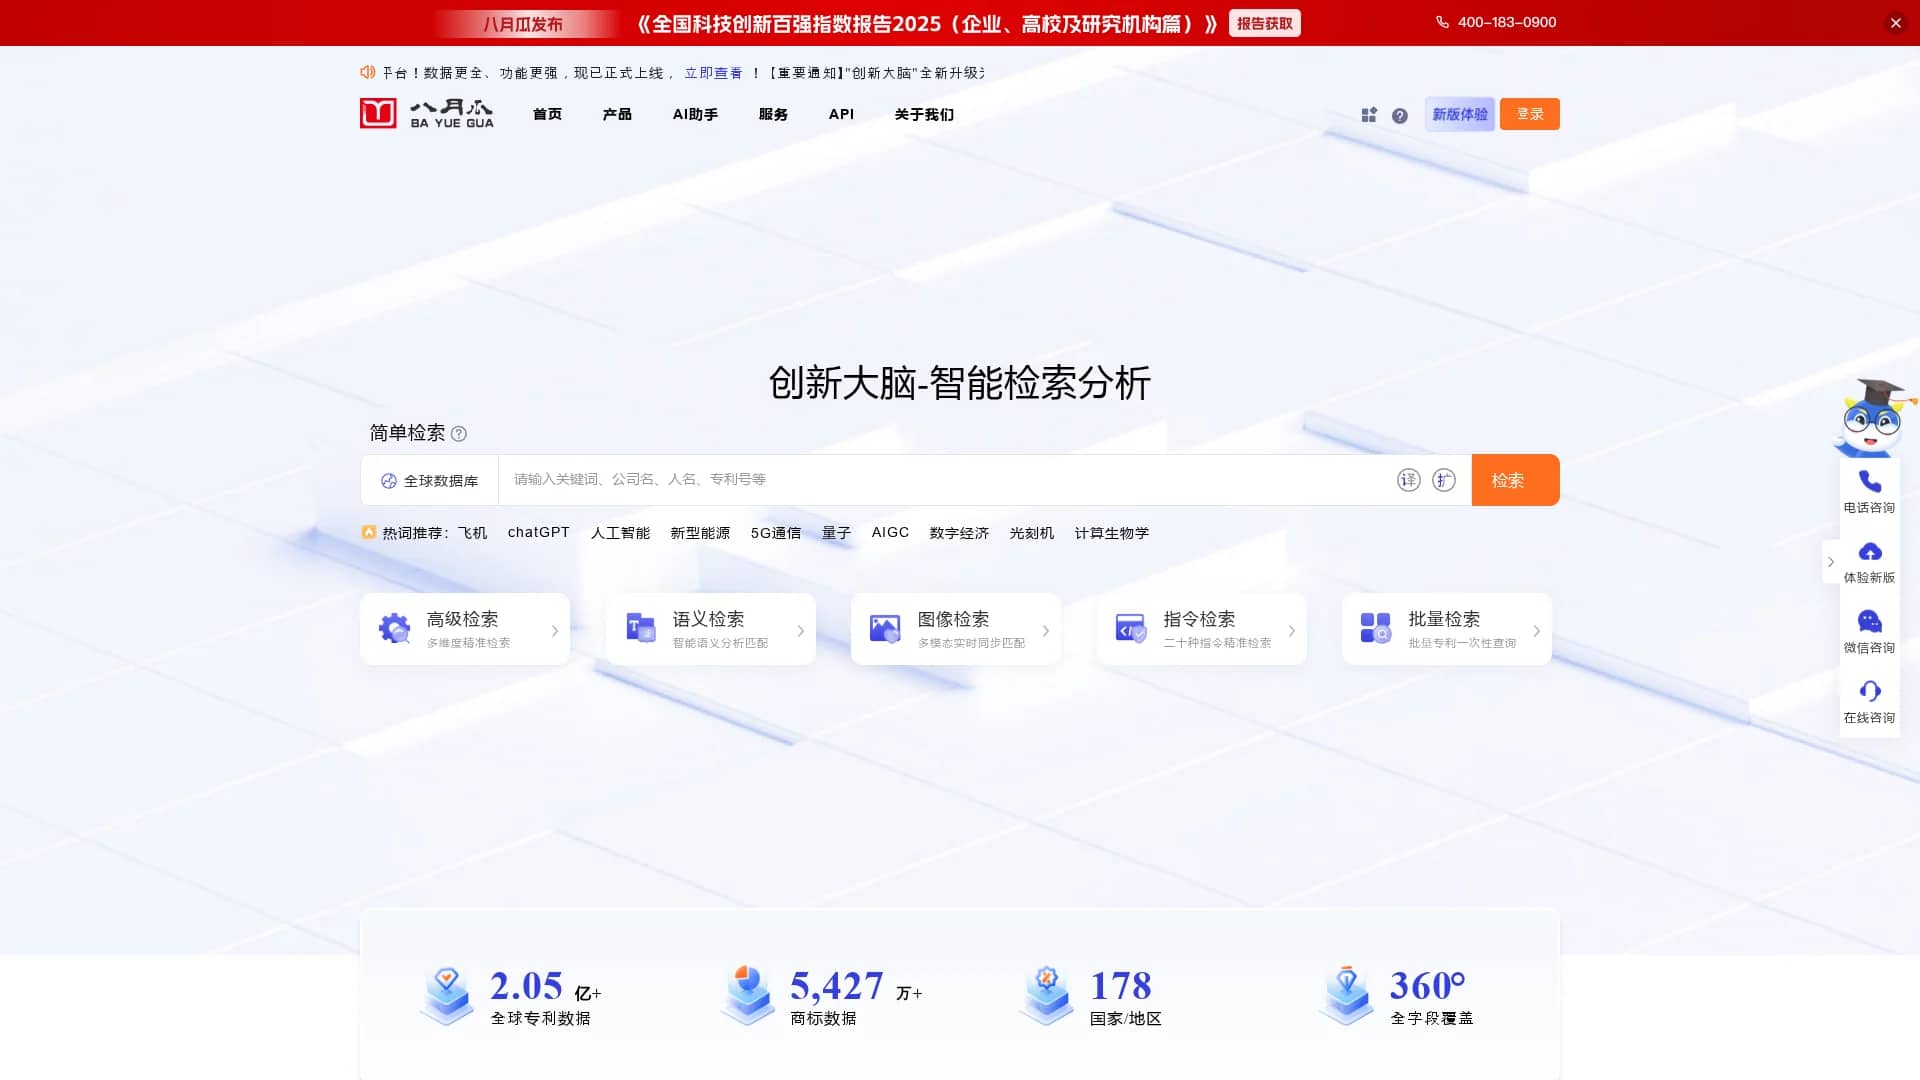The image size is (1920, 1080).
Task: Click the 360° coverage figure
Action: click(1428, 986)
